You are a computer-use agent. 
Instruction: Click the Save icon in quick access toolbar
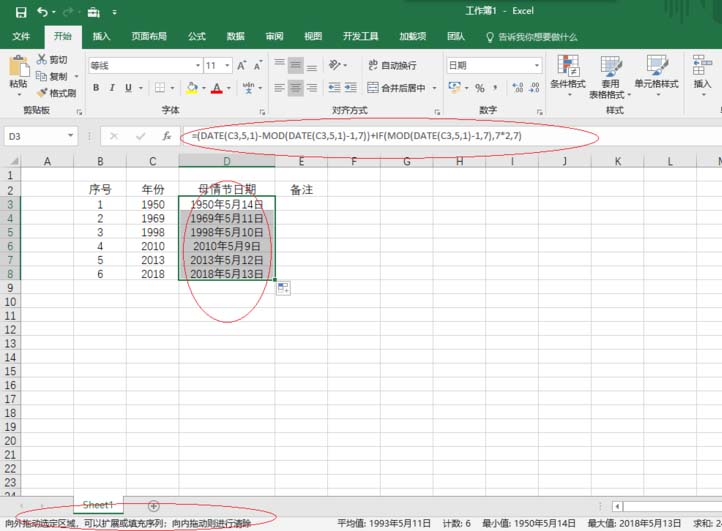click(x=21, y=12)
